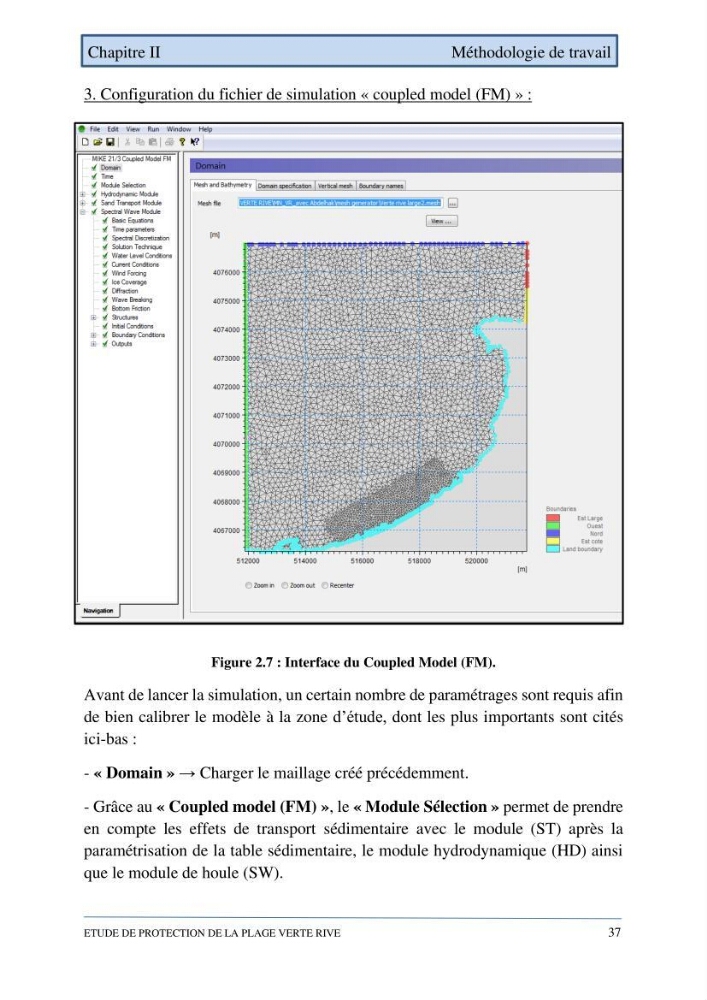Expand the Boundary Conditions tree node
707x1000 pixels.
(93, 335)
